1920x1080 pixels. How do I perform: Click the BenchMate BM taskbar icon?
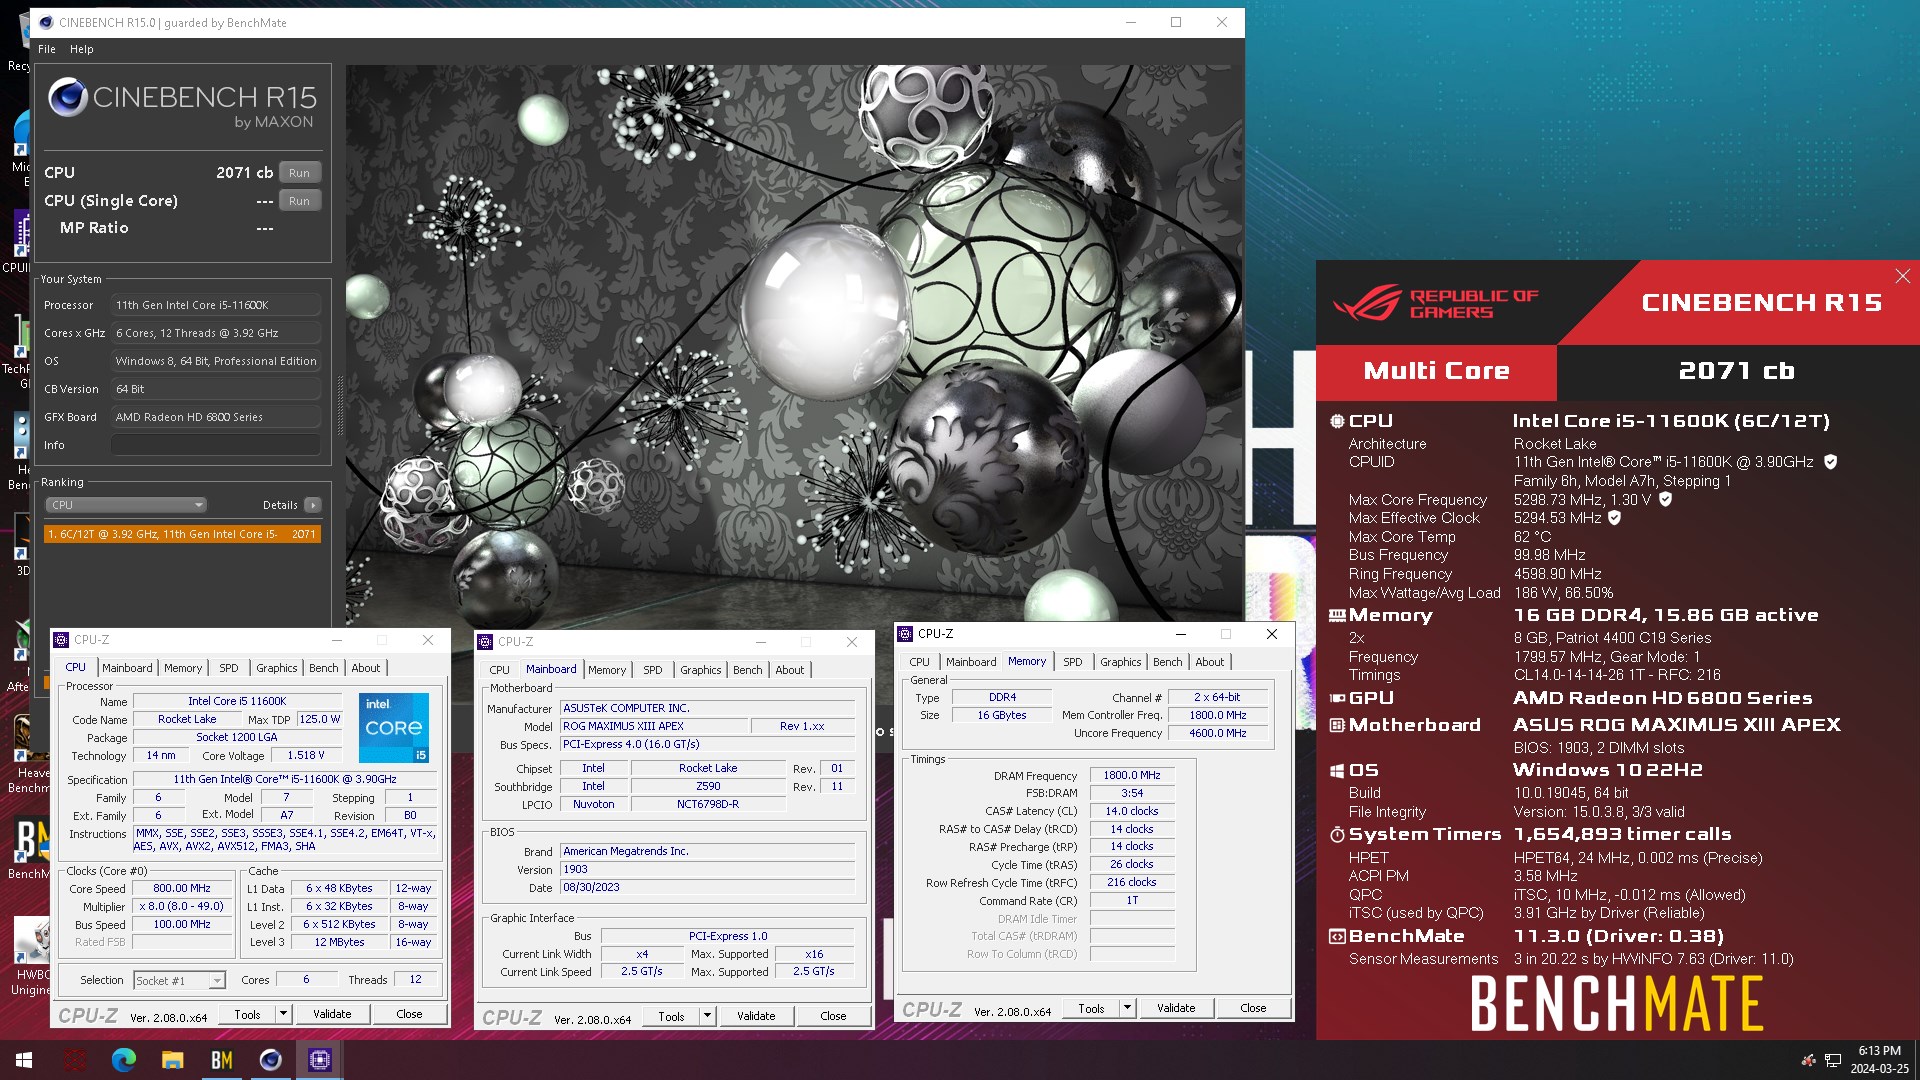coord(222,1060)
